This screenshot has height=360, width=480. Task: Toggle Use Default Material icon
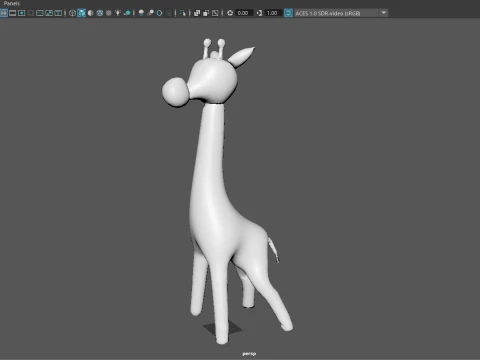90,13
